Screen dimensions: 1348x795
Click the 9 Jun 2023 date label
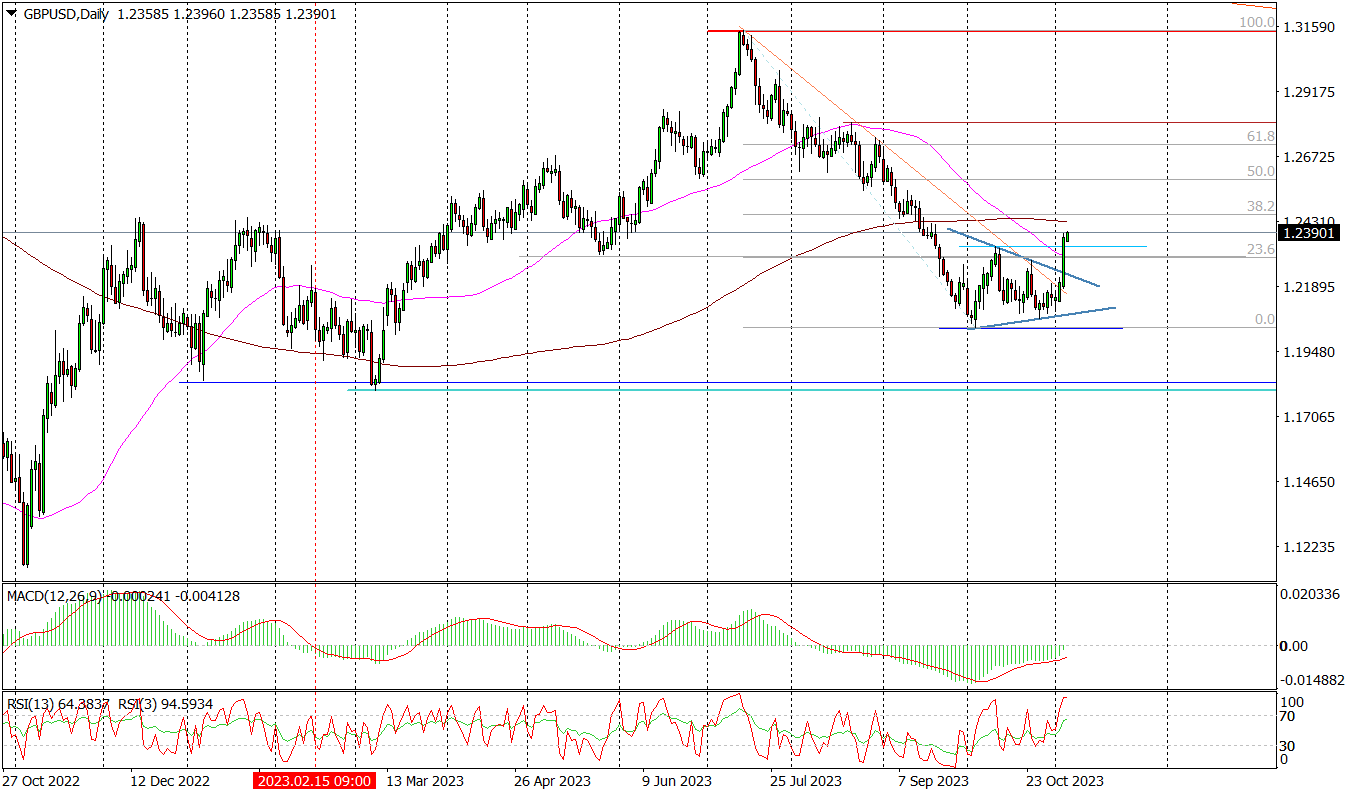tap(677, 781)
